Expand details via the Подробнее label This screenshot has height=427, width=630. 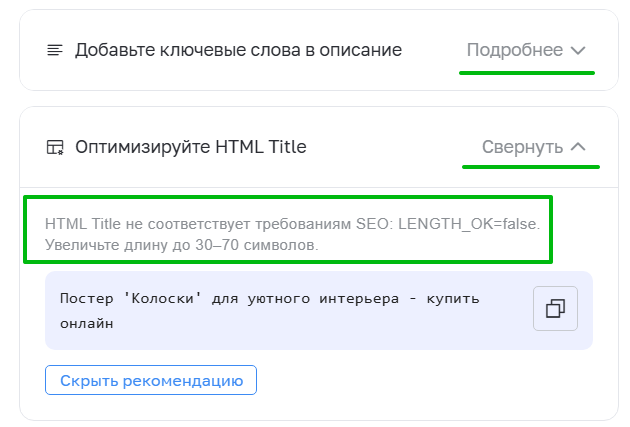point(514,50)
